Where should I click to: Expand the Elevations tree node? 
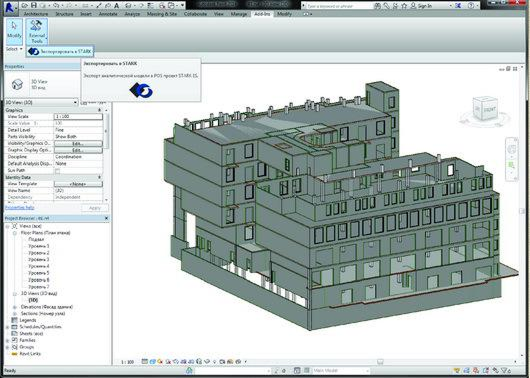15,307
